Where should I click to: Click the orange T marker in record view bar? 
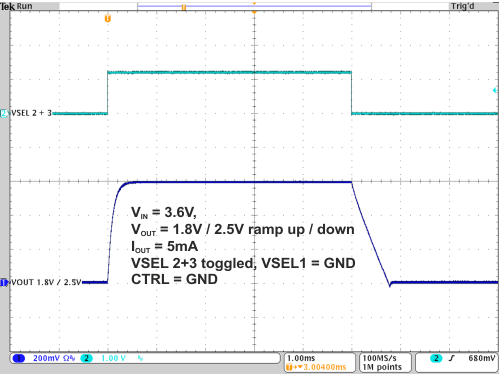click(184, 7)
